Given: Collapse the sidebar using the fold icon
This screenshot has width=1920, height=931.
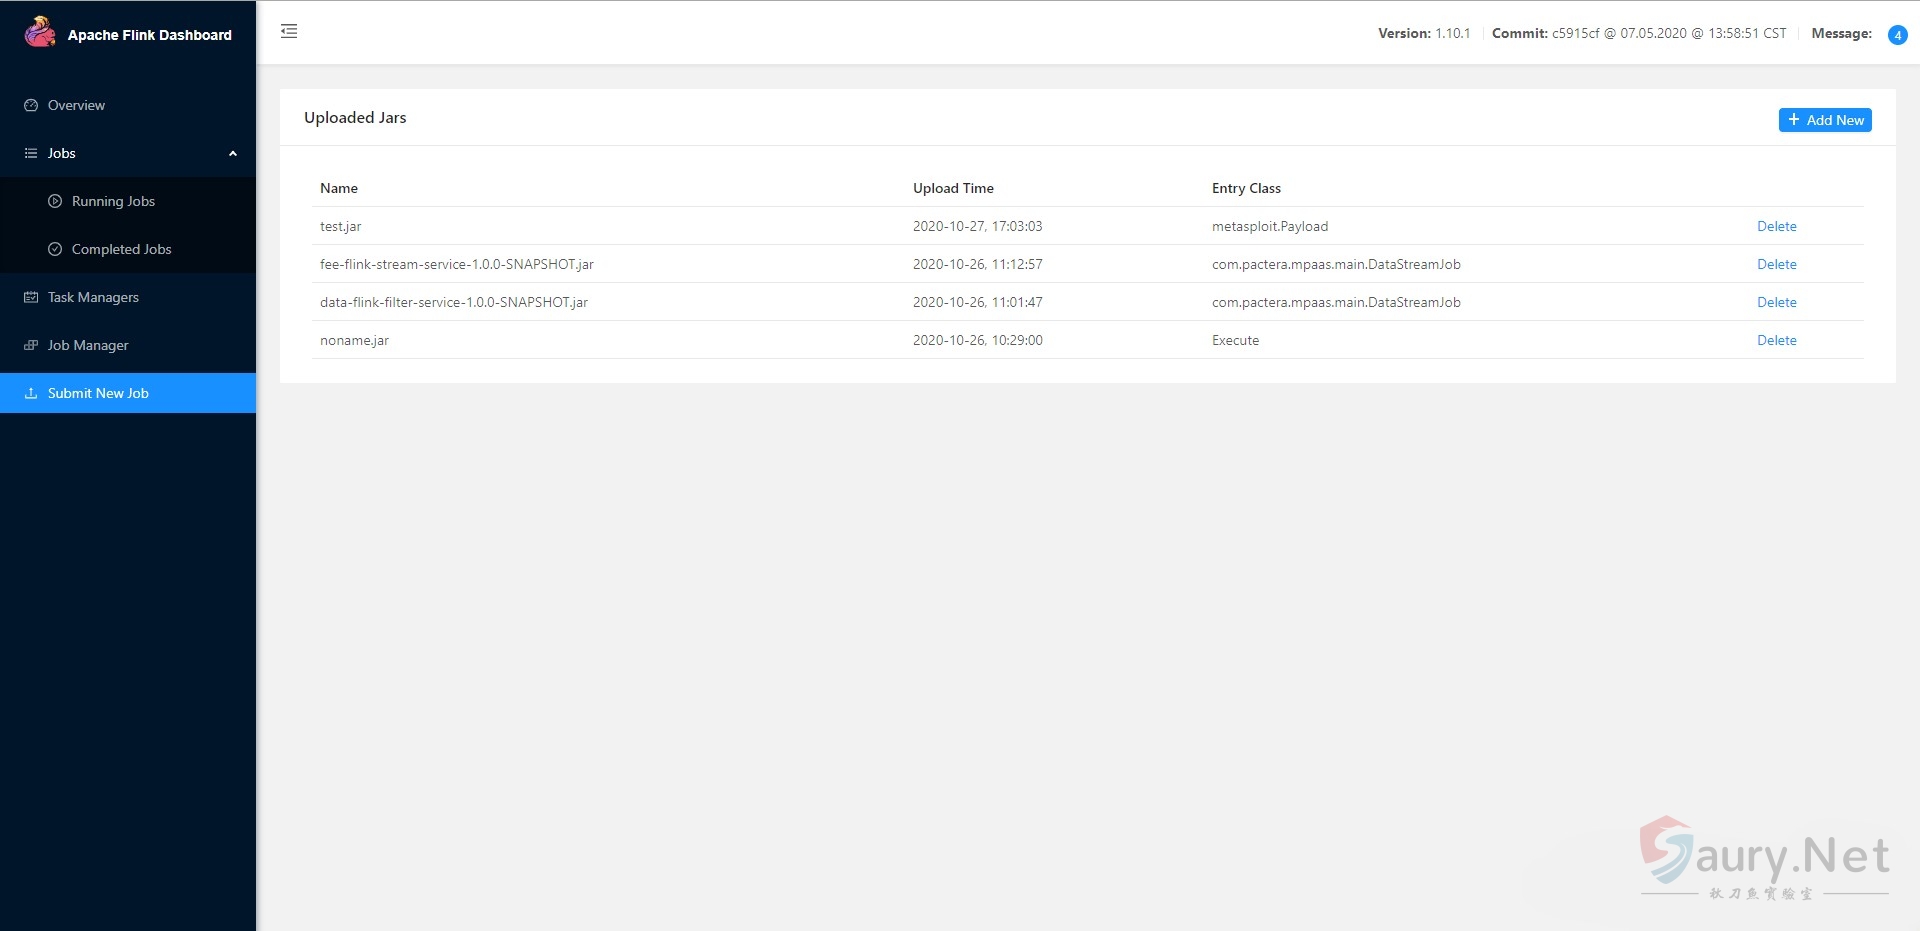Looking at the screenshot, I should pos(289,32).
